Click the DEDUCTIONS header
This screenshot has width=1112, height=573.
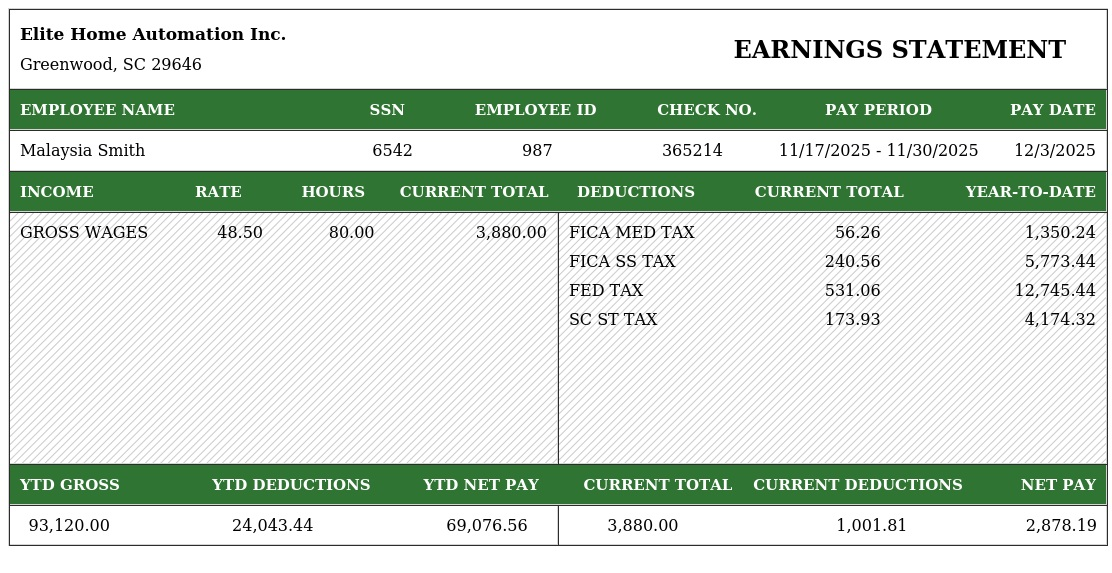pos(635,192)
